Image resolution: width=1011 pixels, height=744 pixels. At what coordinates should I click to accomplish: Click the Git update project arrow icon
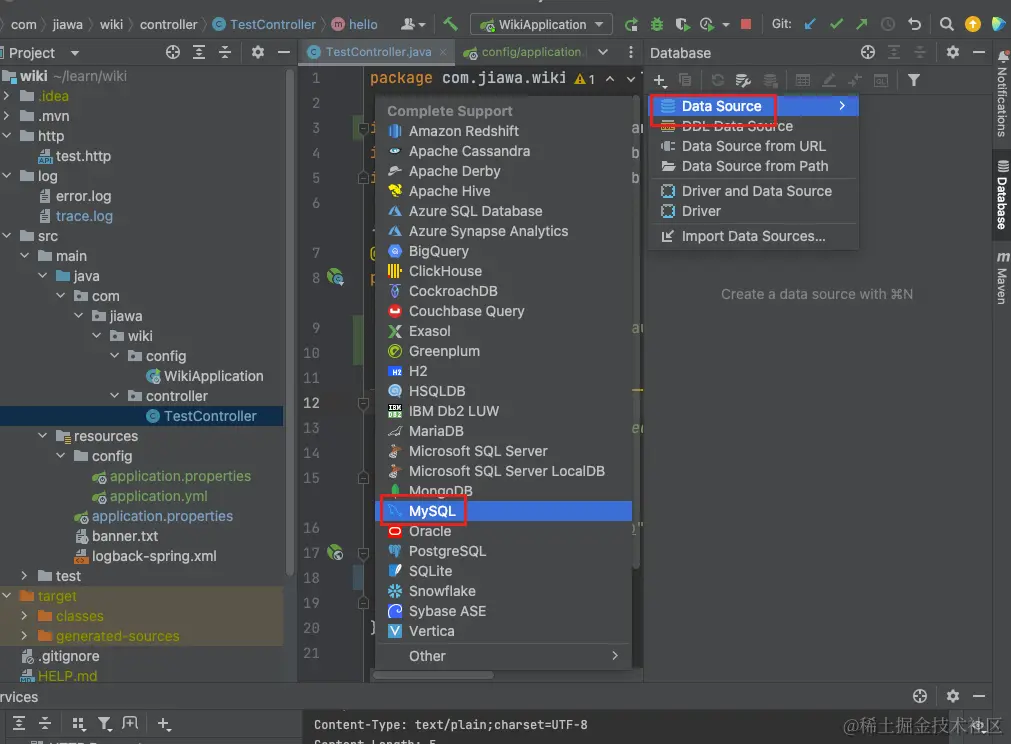pyautogui.click(x=810, y=24)
